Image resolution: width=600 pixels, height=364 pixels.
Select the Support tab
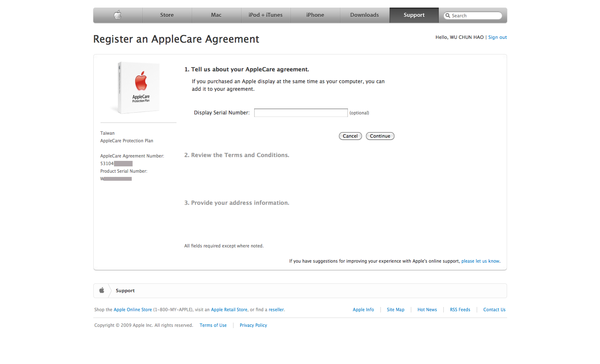click(x=414, y=15)
